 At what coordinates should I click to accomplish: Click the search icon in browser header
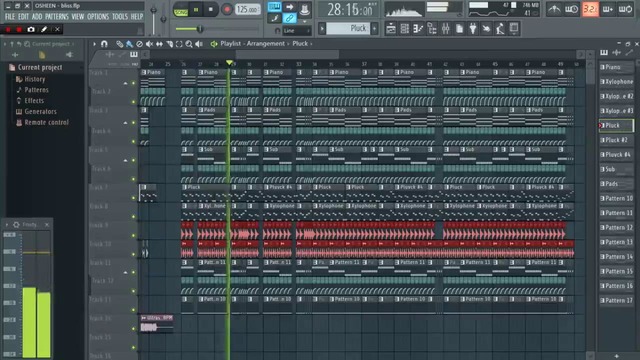click(27, 44)
